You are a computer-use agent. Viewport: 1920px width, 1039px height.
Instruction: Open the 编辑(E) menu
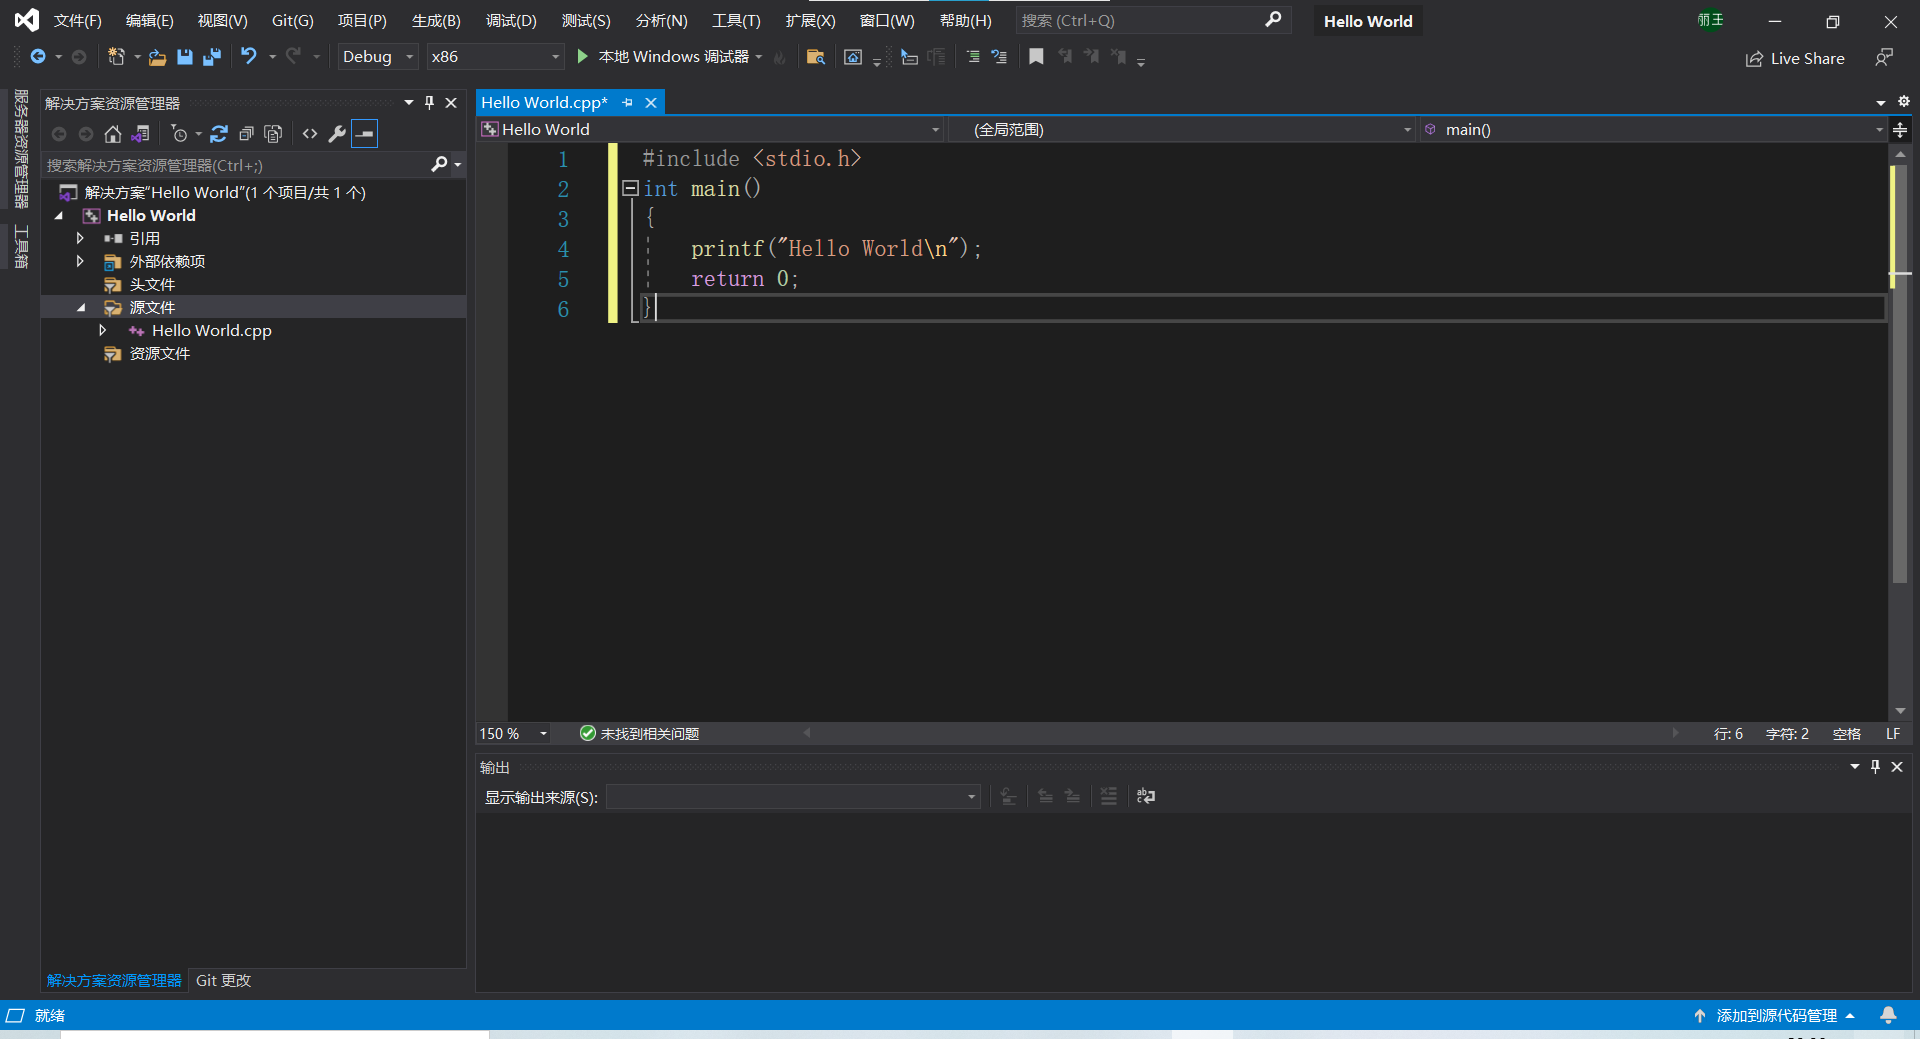pos(149,21)
